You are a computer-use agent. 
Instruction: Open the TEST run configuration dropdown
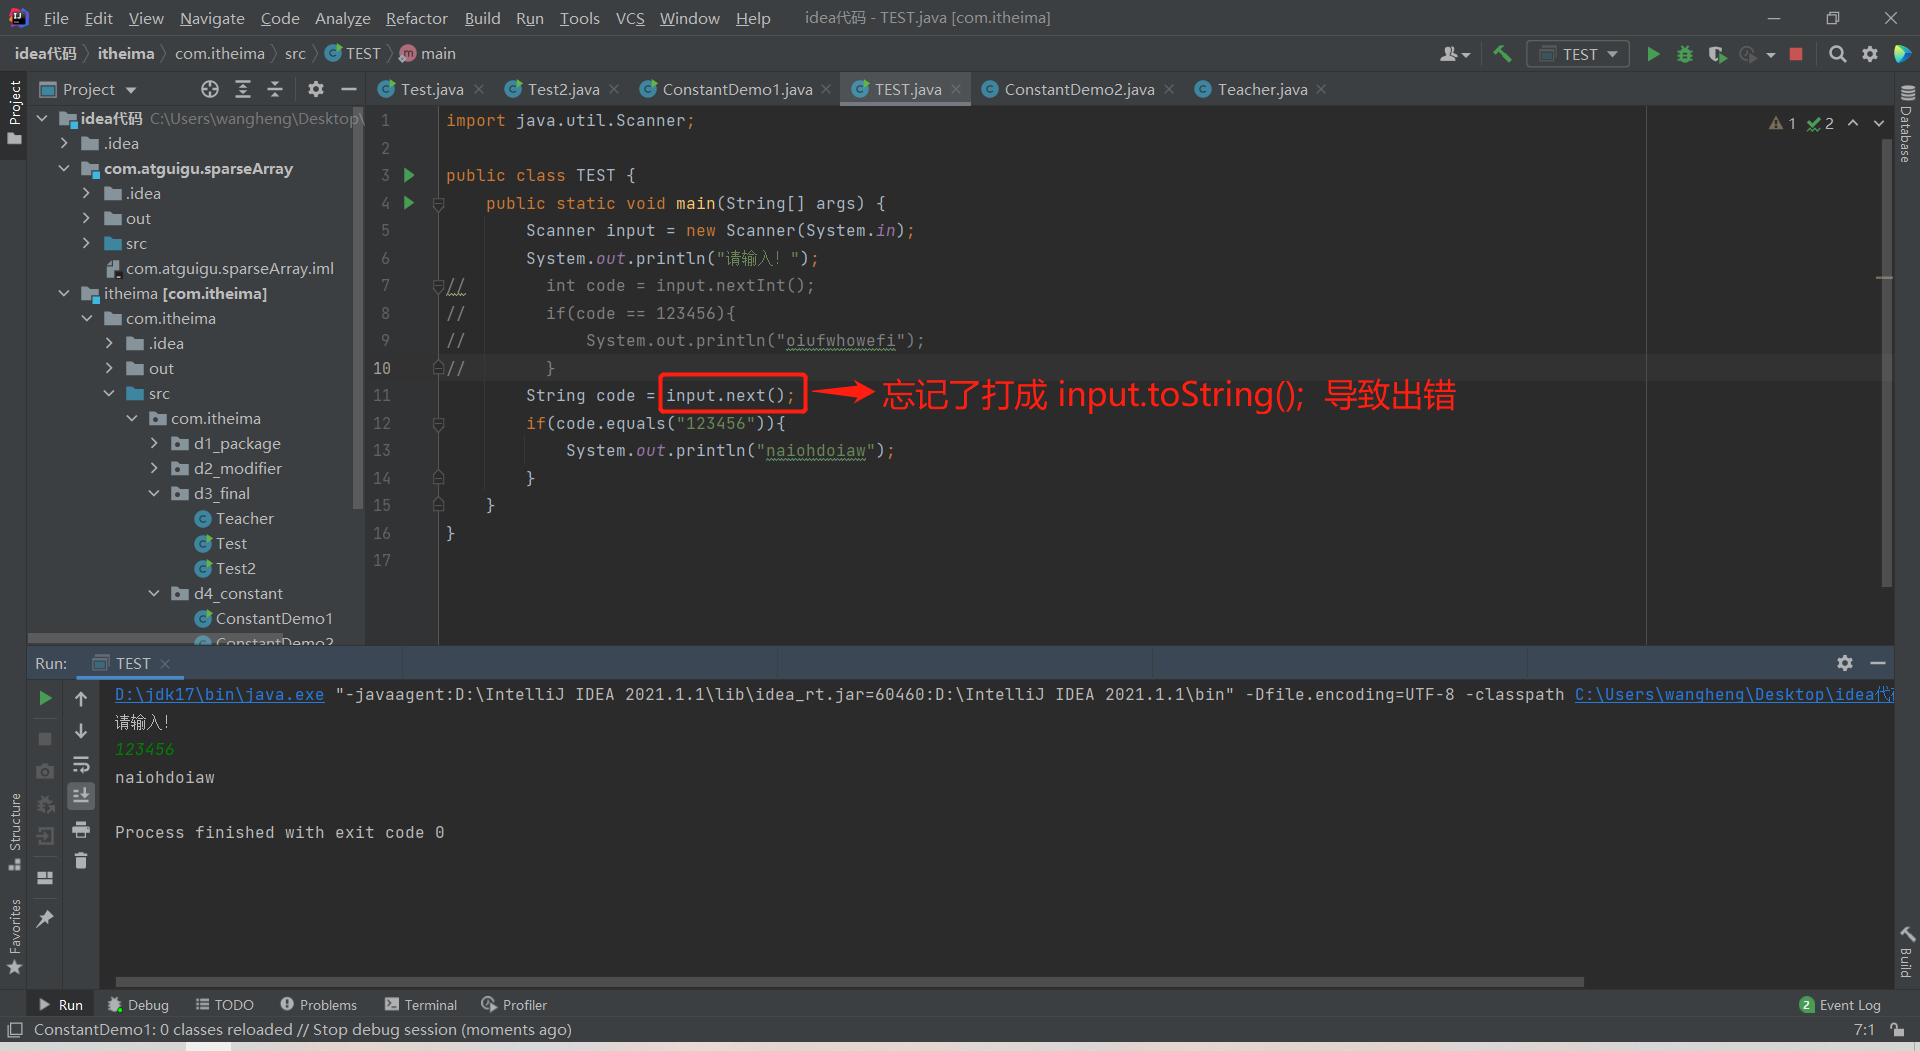pos(1578,54)
